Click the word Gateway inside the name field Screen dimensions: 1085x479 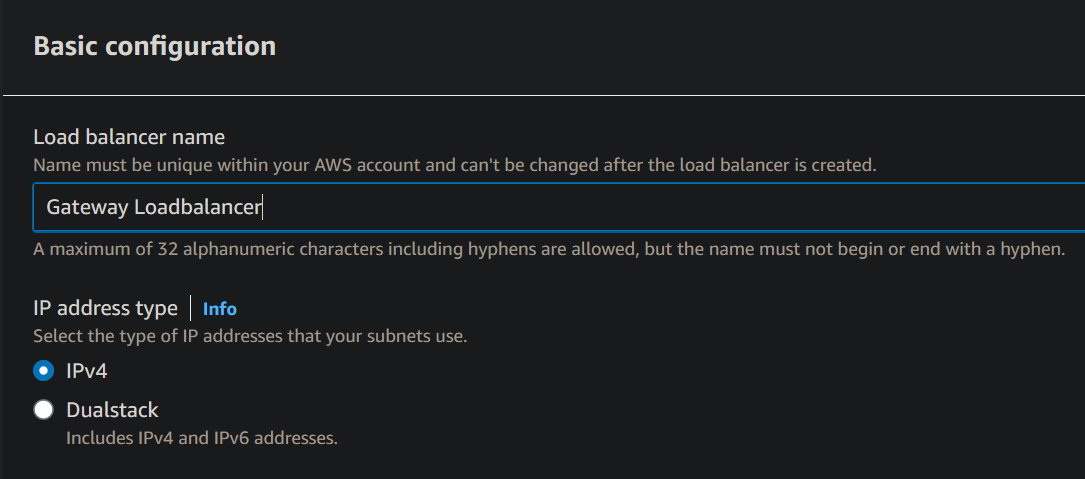pyautogui.click(x=87, y=207)
